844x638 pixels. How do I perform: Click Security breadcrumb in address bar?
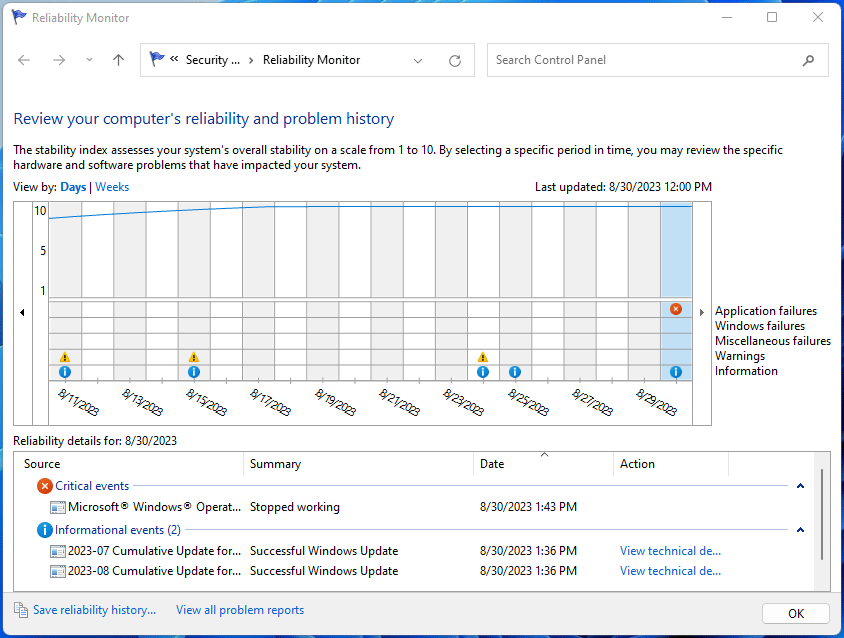click(x=213, y=60)
